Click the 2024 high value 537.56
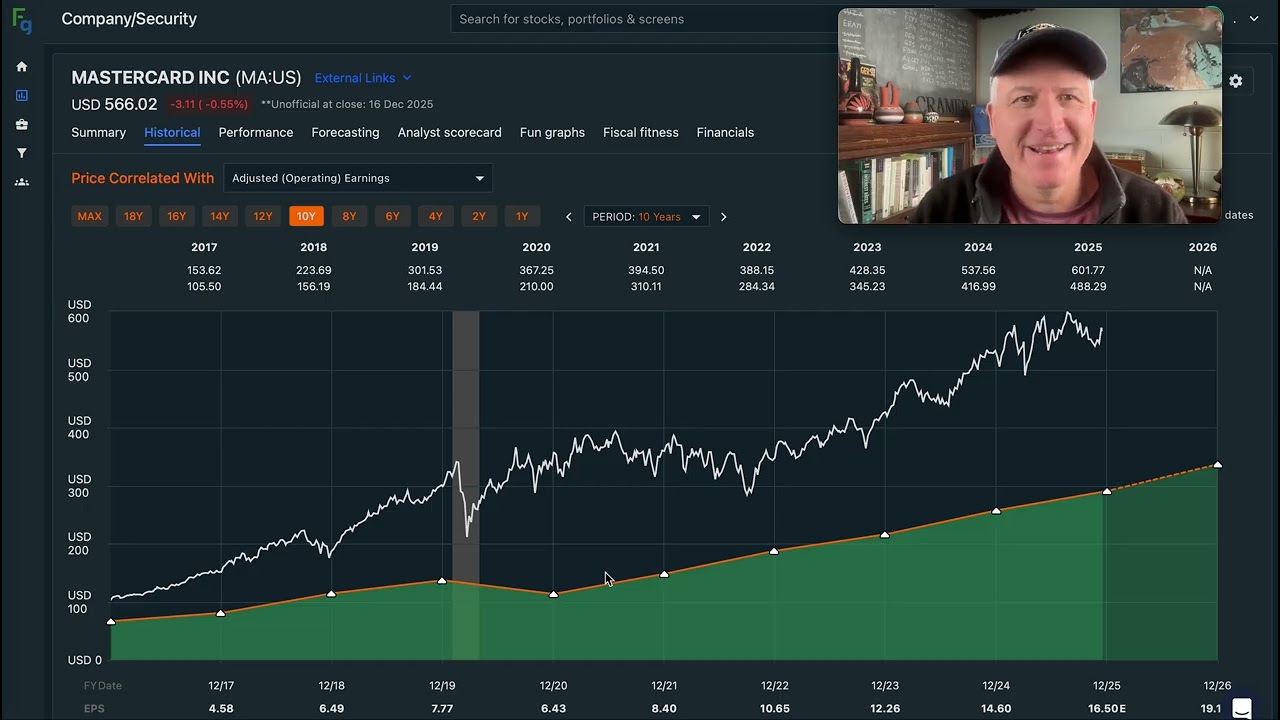The height and width of the screenshot is (720, 1280). (x=978, y=270)
